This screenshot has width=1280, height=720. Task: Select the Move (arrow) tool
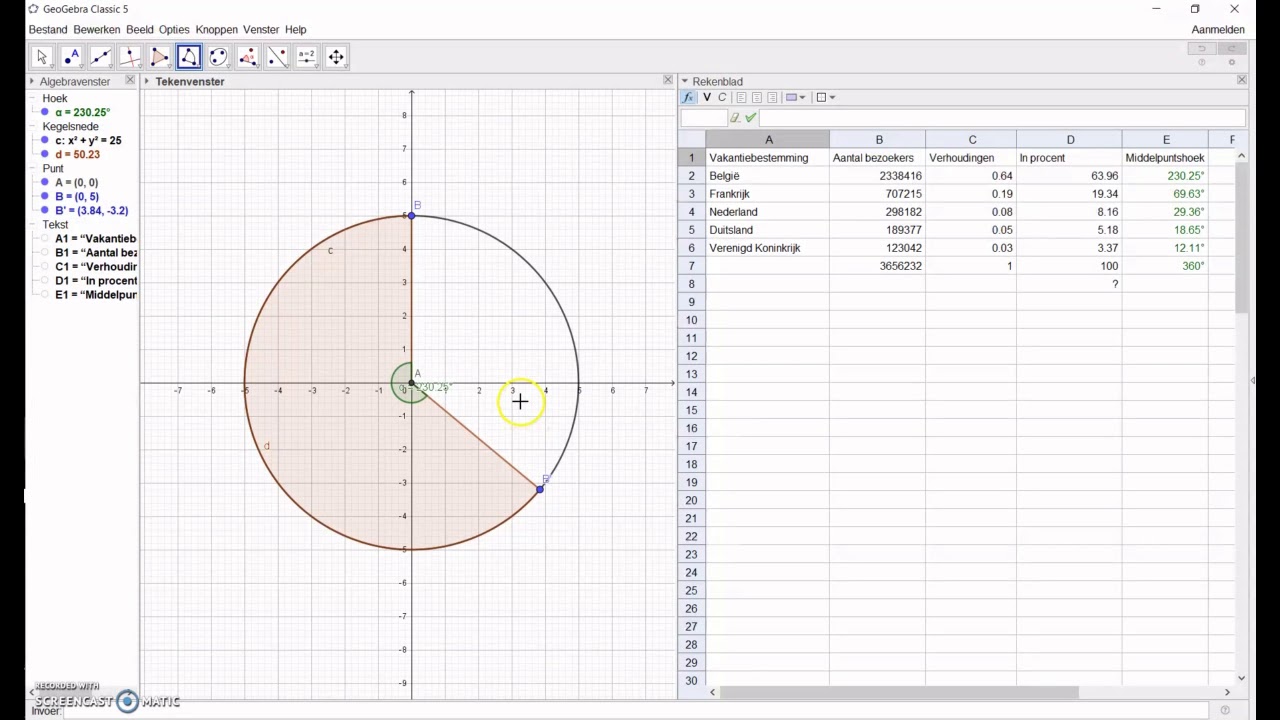point(42,57)
